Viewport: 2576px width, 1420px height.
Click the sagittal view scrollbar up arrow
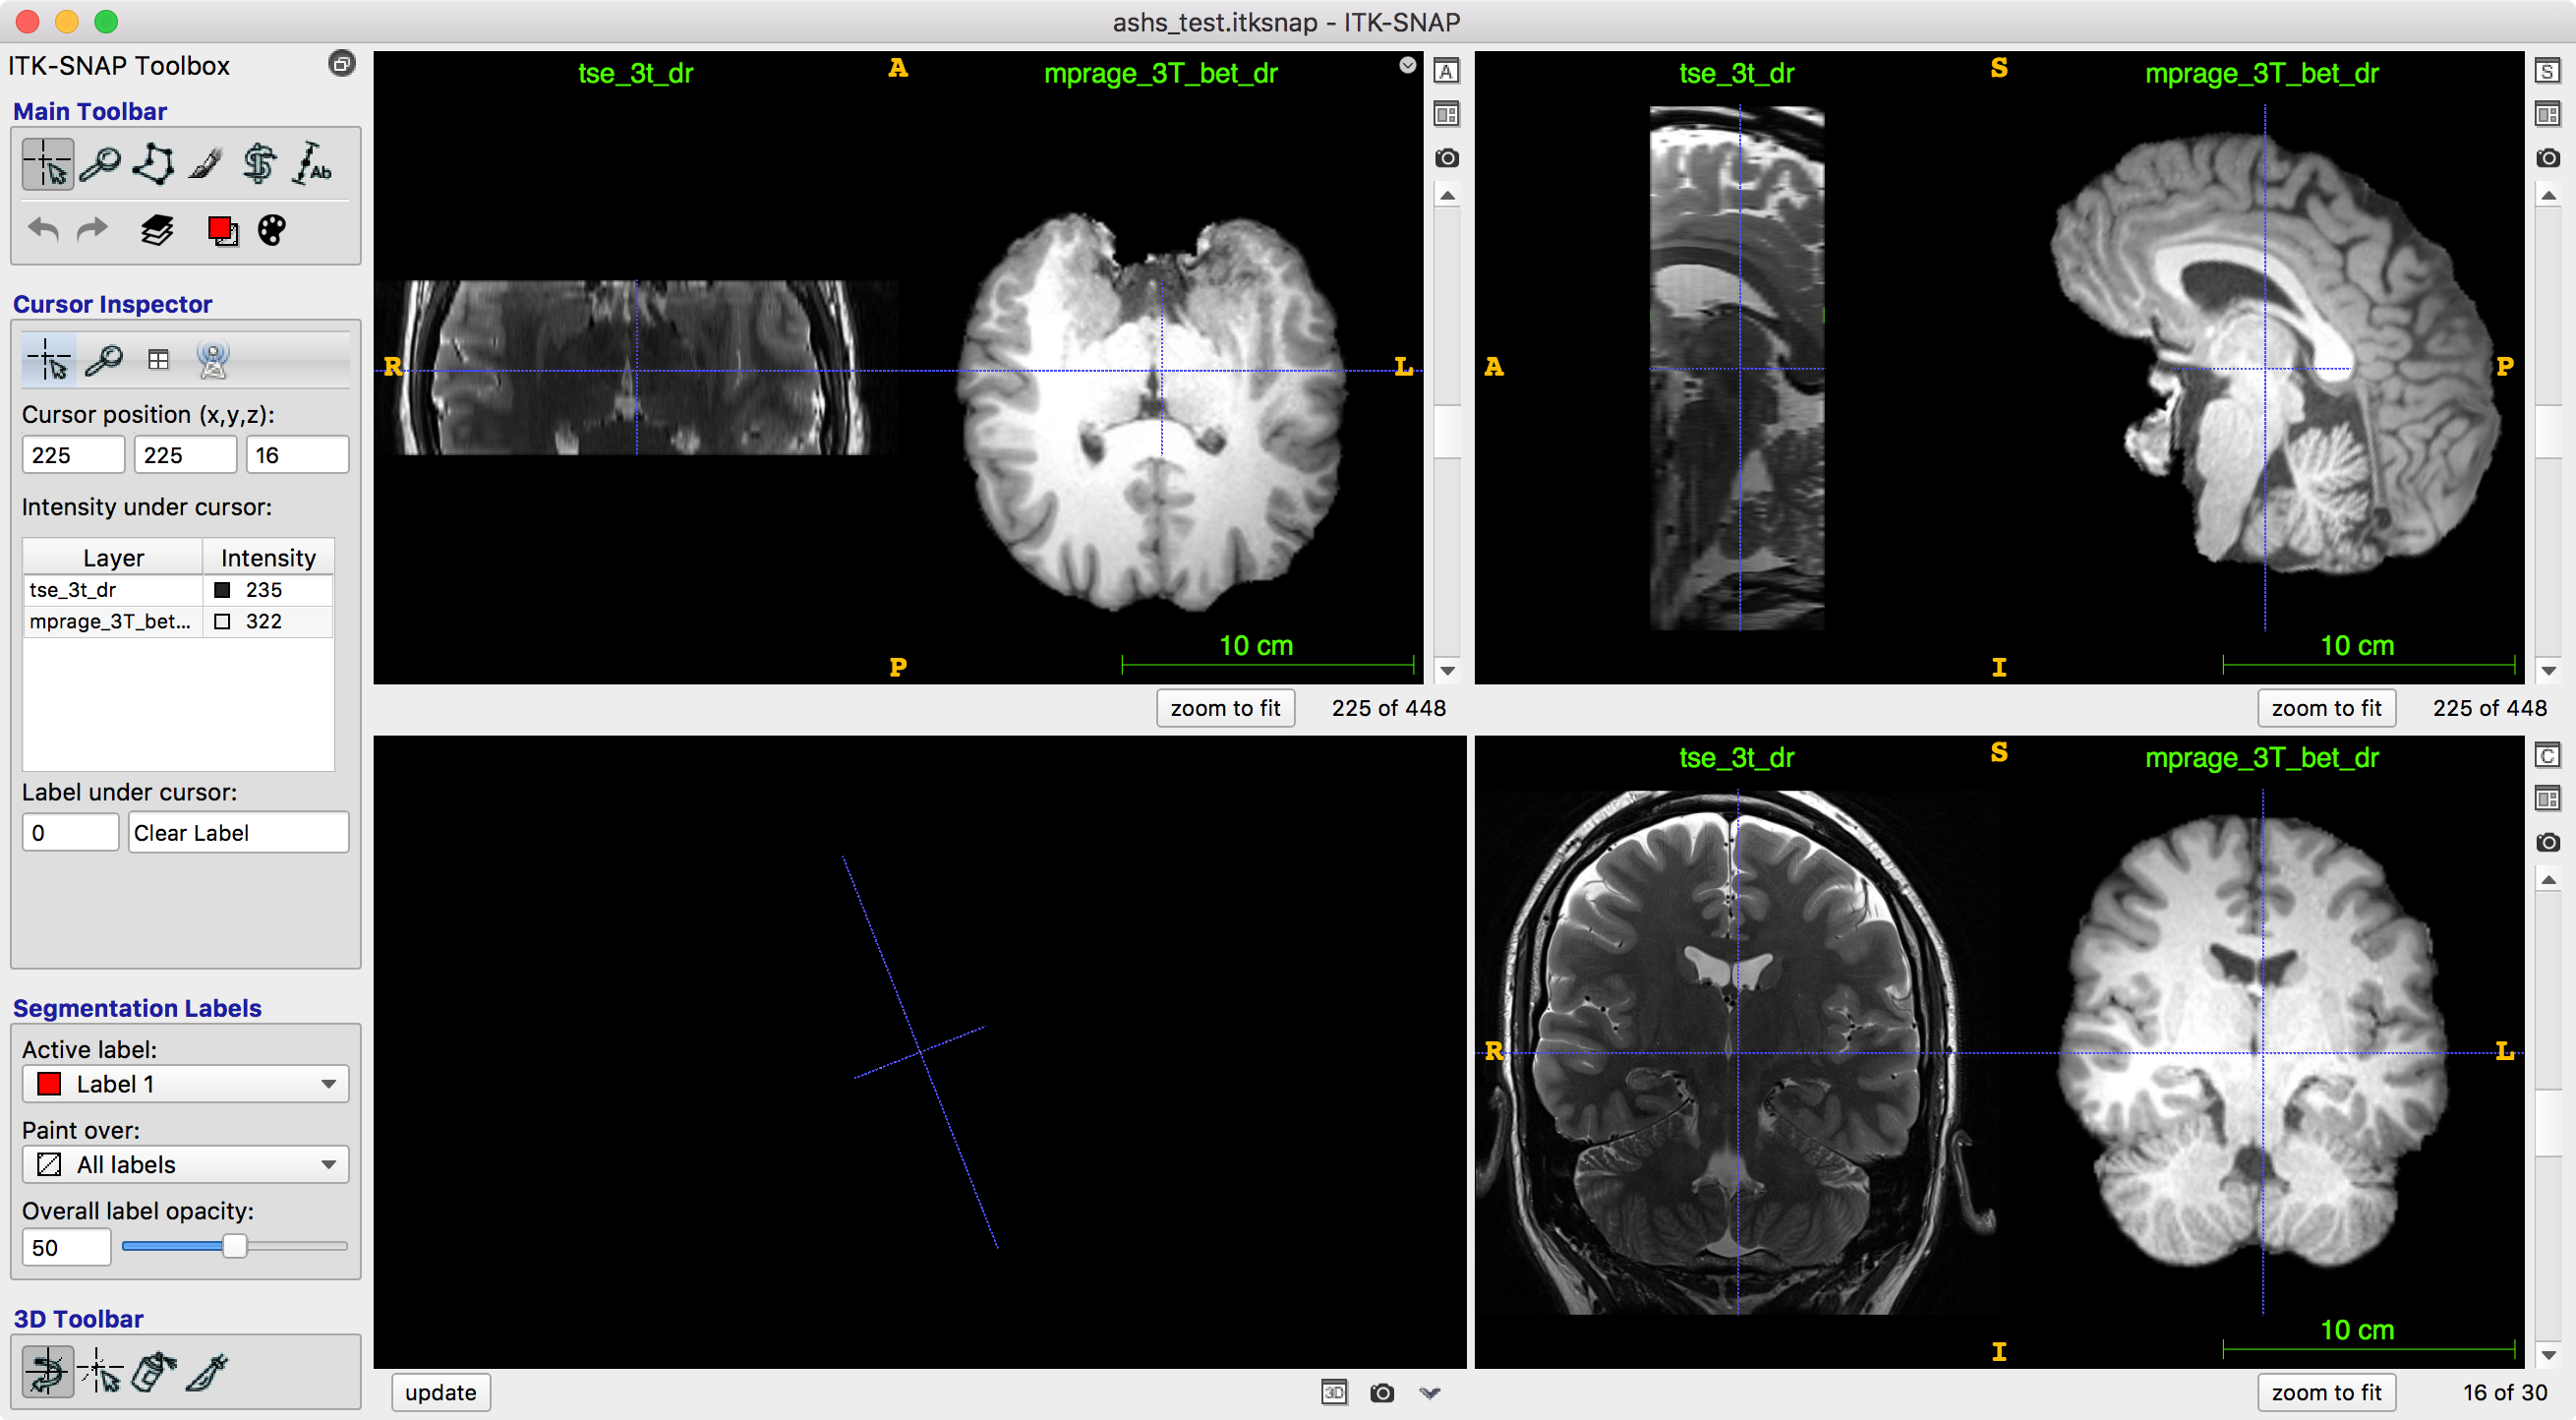tap(2548, 196)
